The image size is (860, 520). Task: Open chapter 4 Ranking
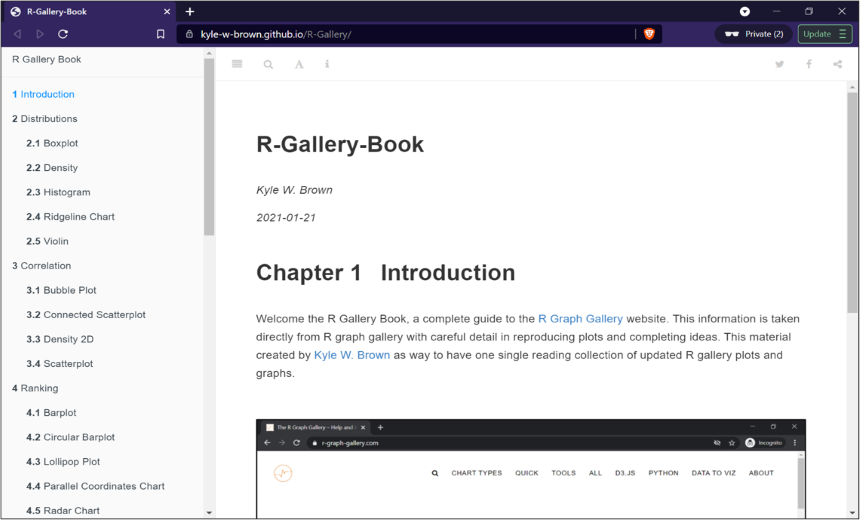(35, 388)
